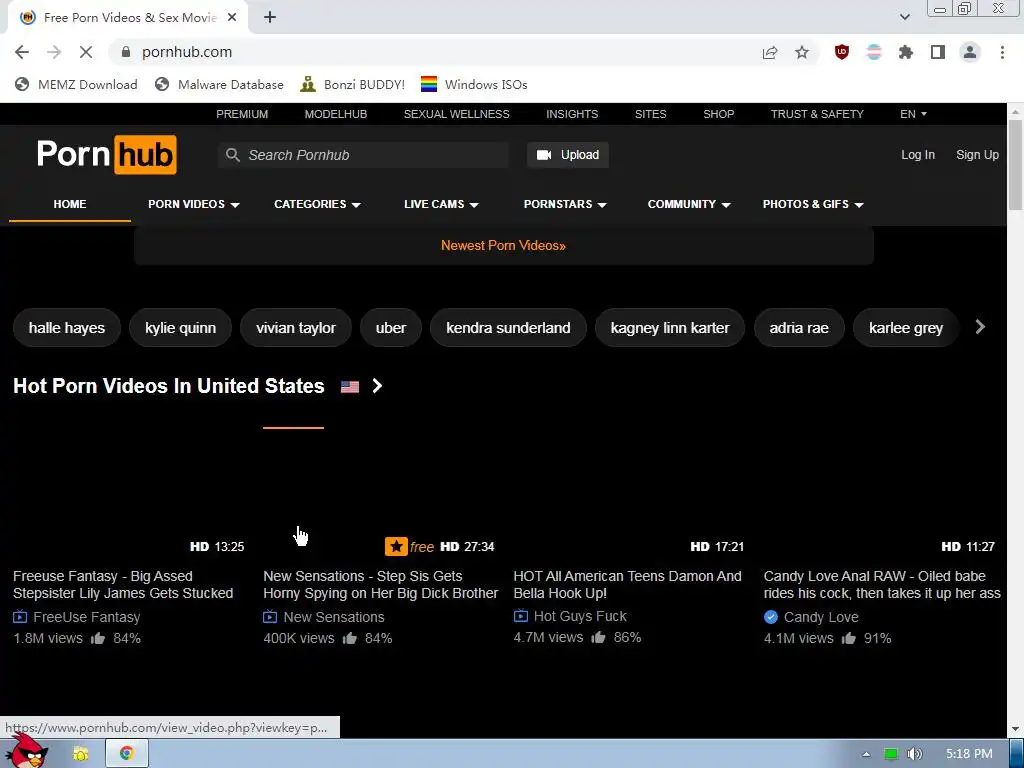This screenshot has height=768, width=1024.
Task: Expand the COMMUNITY dropdown
Action: pyautogui.click(x=689, y=204)
